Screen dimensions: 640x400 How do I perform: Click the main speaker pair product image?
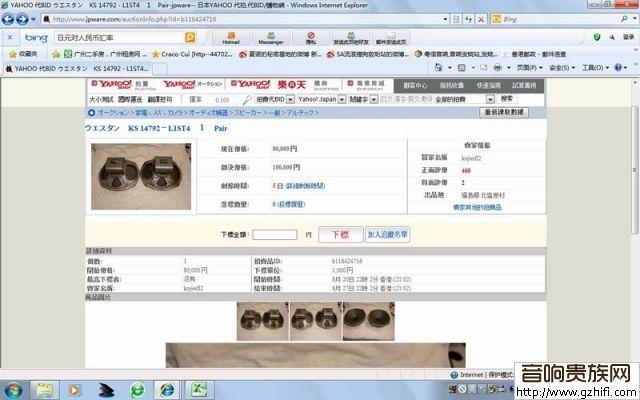141,176
